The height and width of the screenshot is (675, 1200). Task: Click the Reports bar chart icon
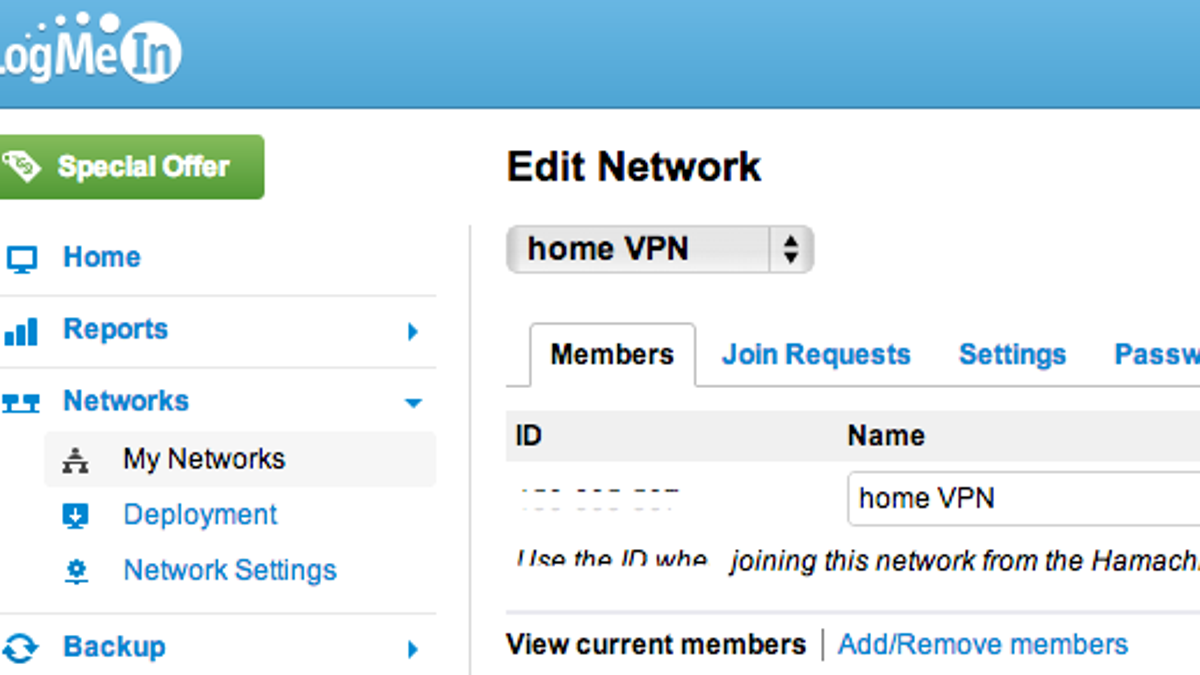(21, 331)
